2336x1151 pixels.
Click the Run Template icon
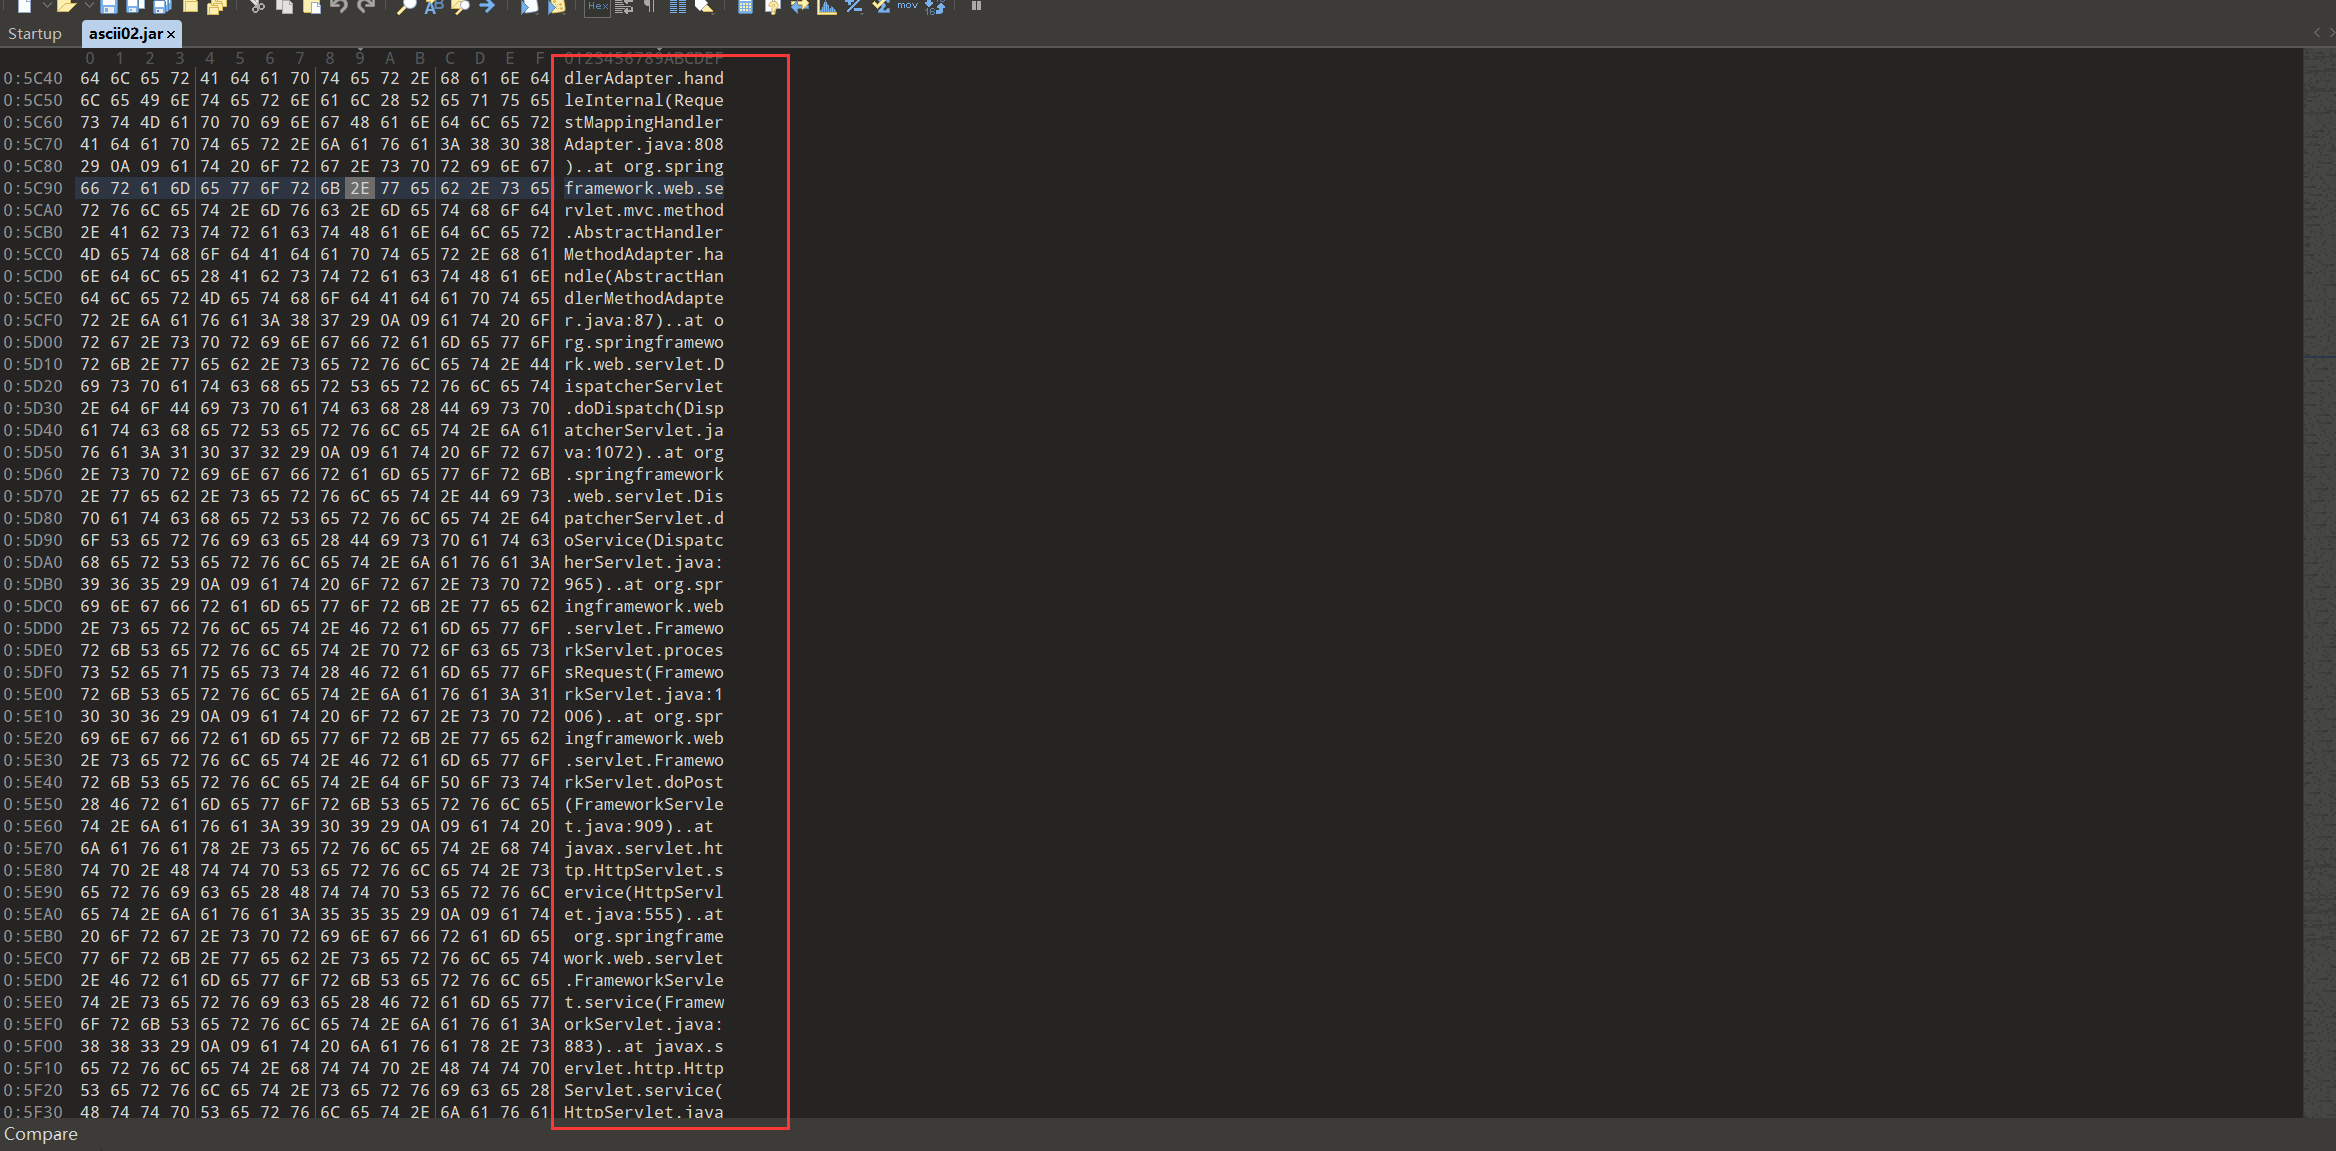coord(557,6)
